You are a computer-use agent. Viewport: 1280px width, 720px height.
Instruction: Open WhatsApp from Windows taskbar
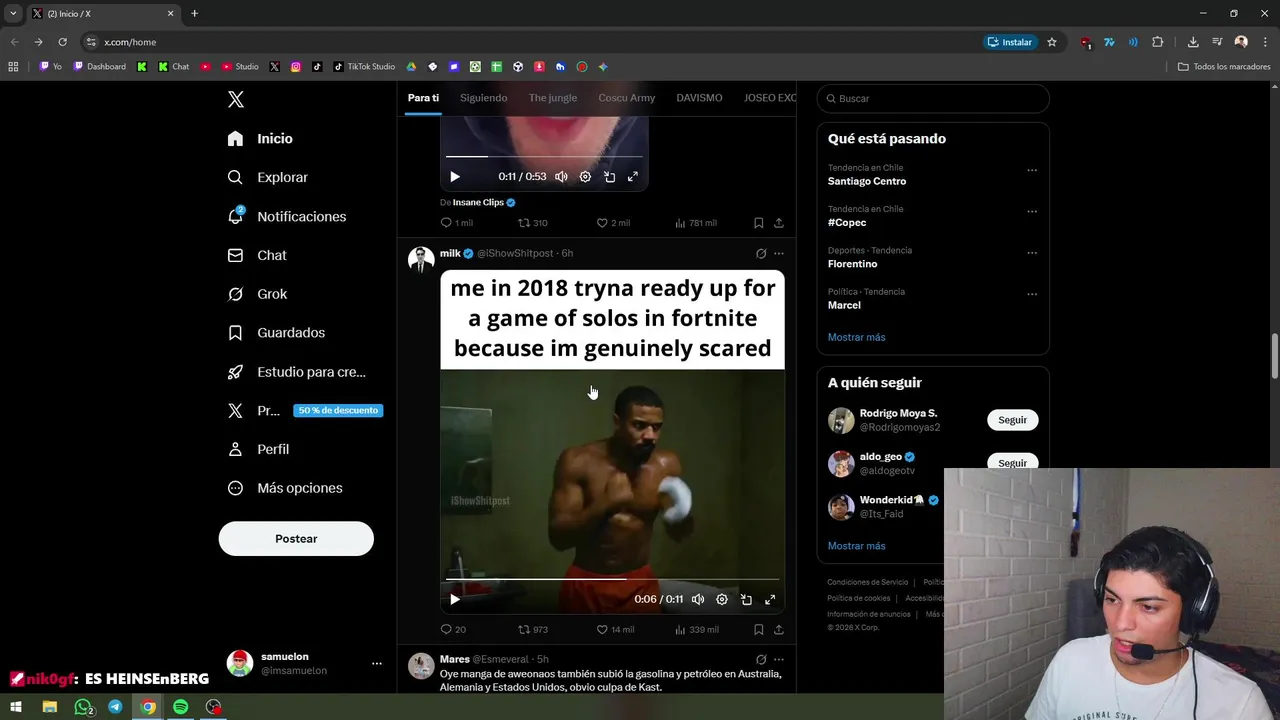coord(83,707)
